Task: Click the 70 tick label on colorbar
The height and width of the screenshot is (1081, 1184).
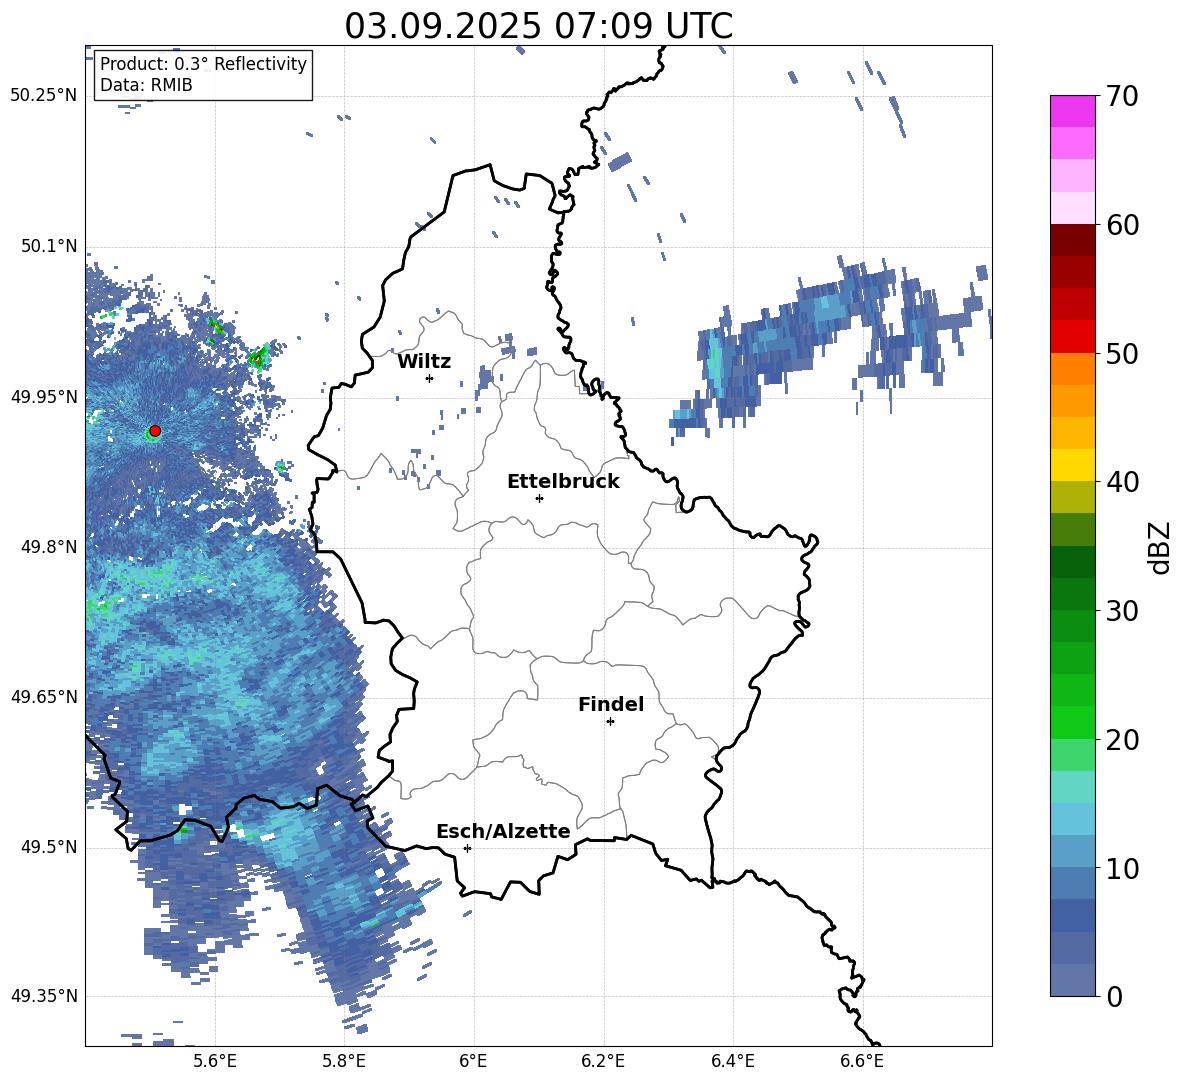Action: 1122,96
